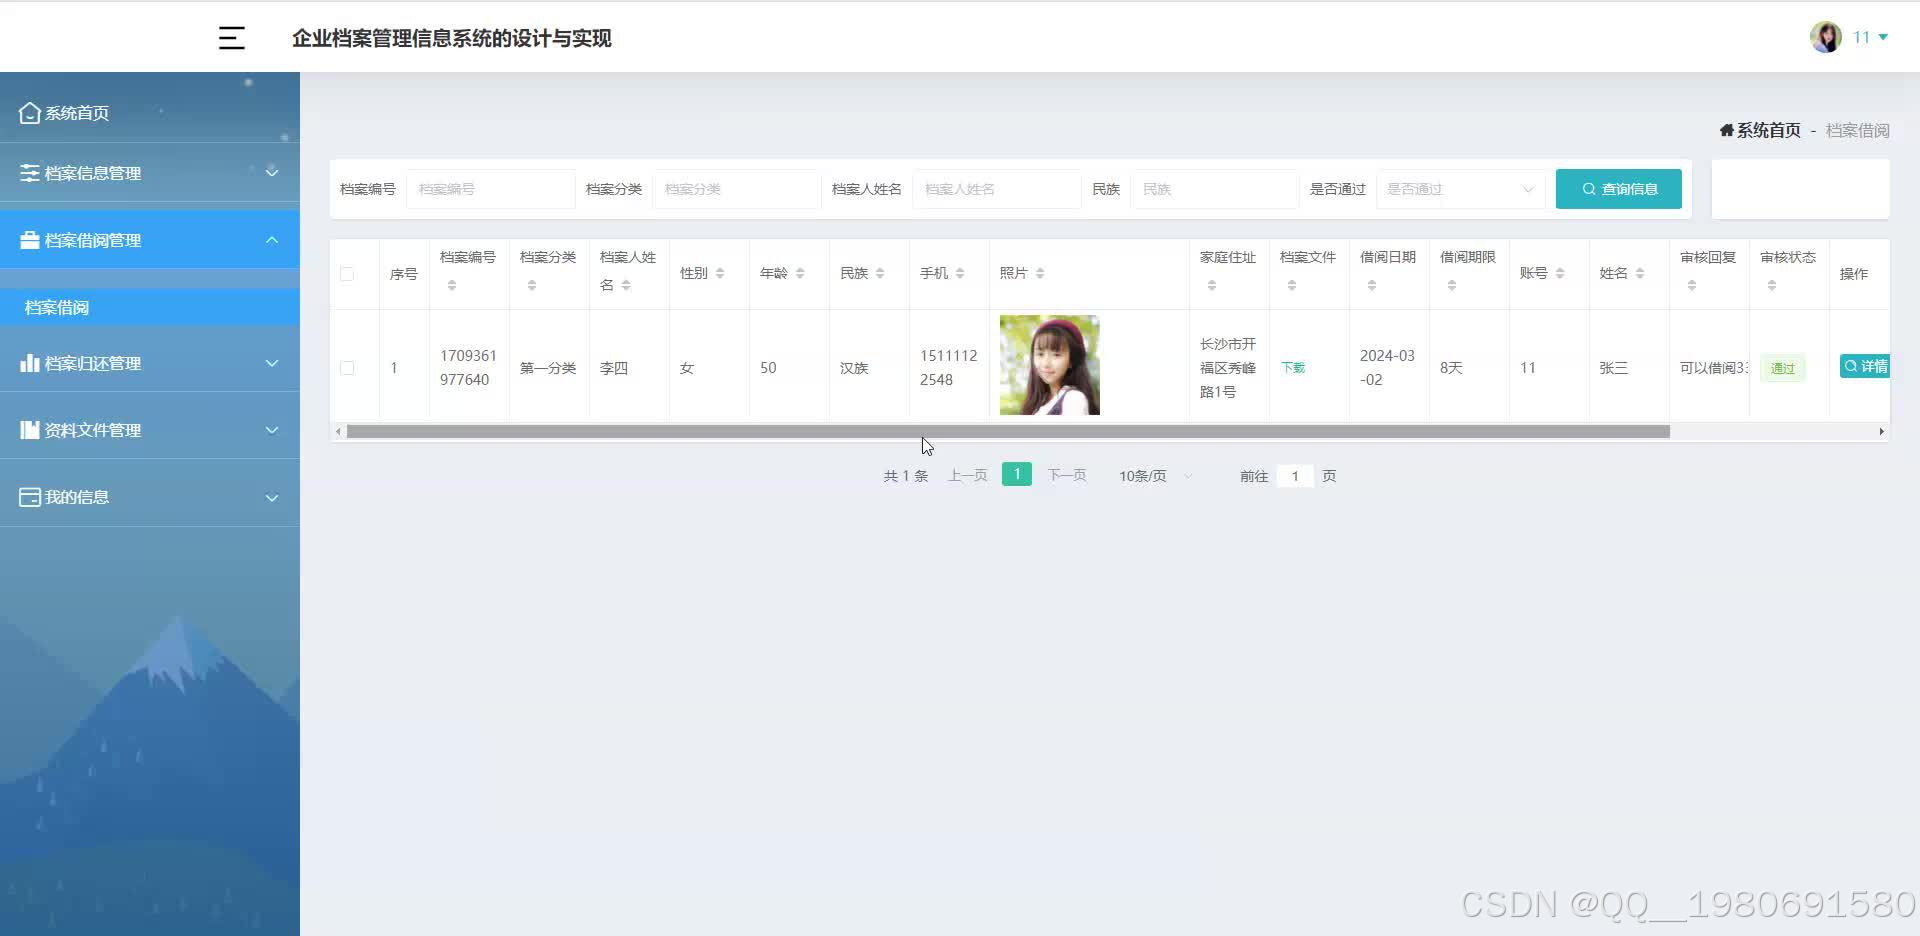This screenshot has height=936, width=1920.
Task: Click phone cell 15111122548
Action: pyautogui.click(x=948, y=368)
